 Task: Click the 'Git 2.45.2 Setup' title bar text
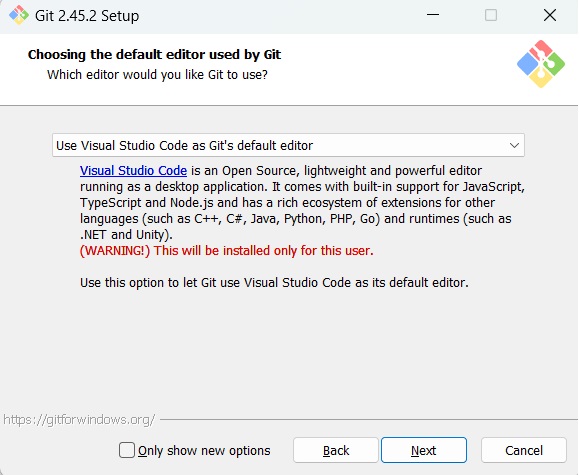[87, 16]
